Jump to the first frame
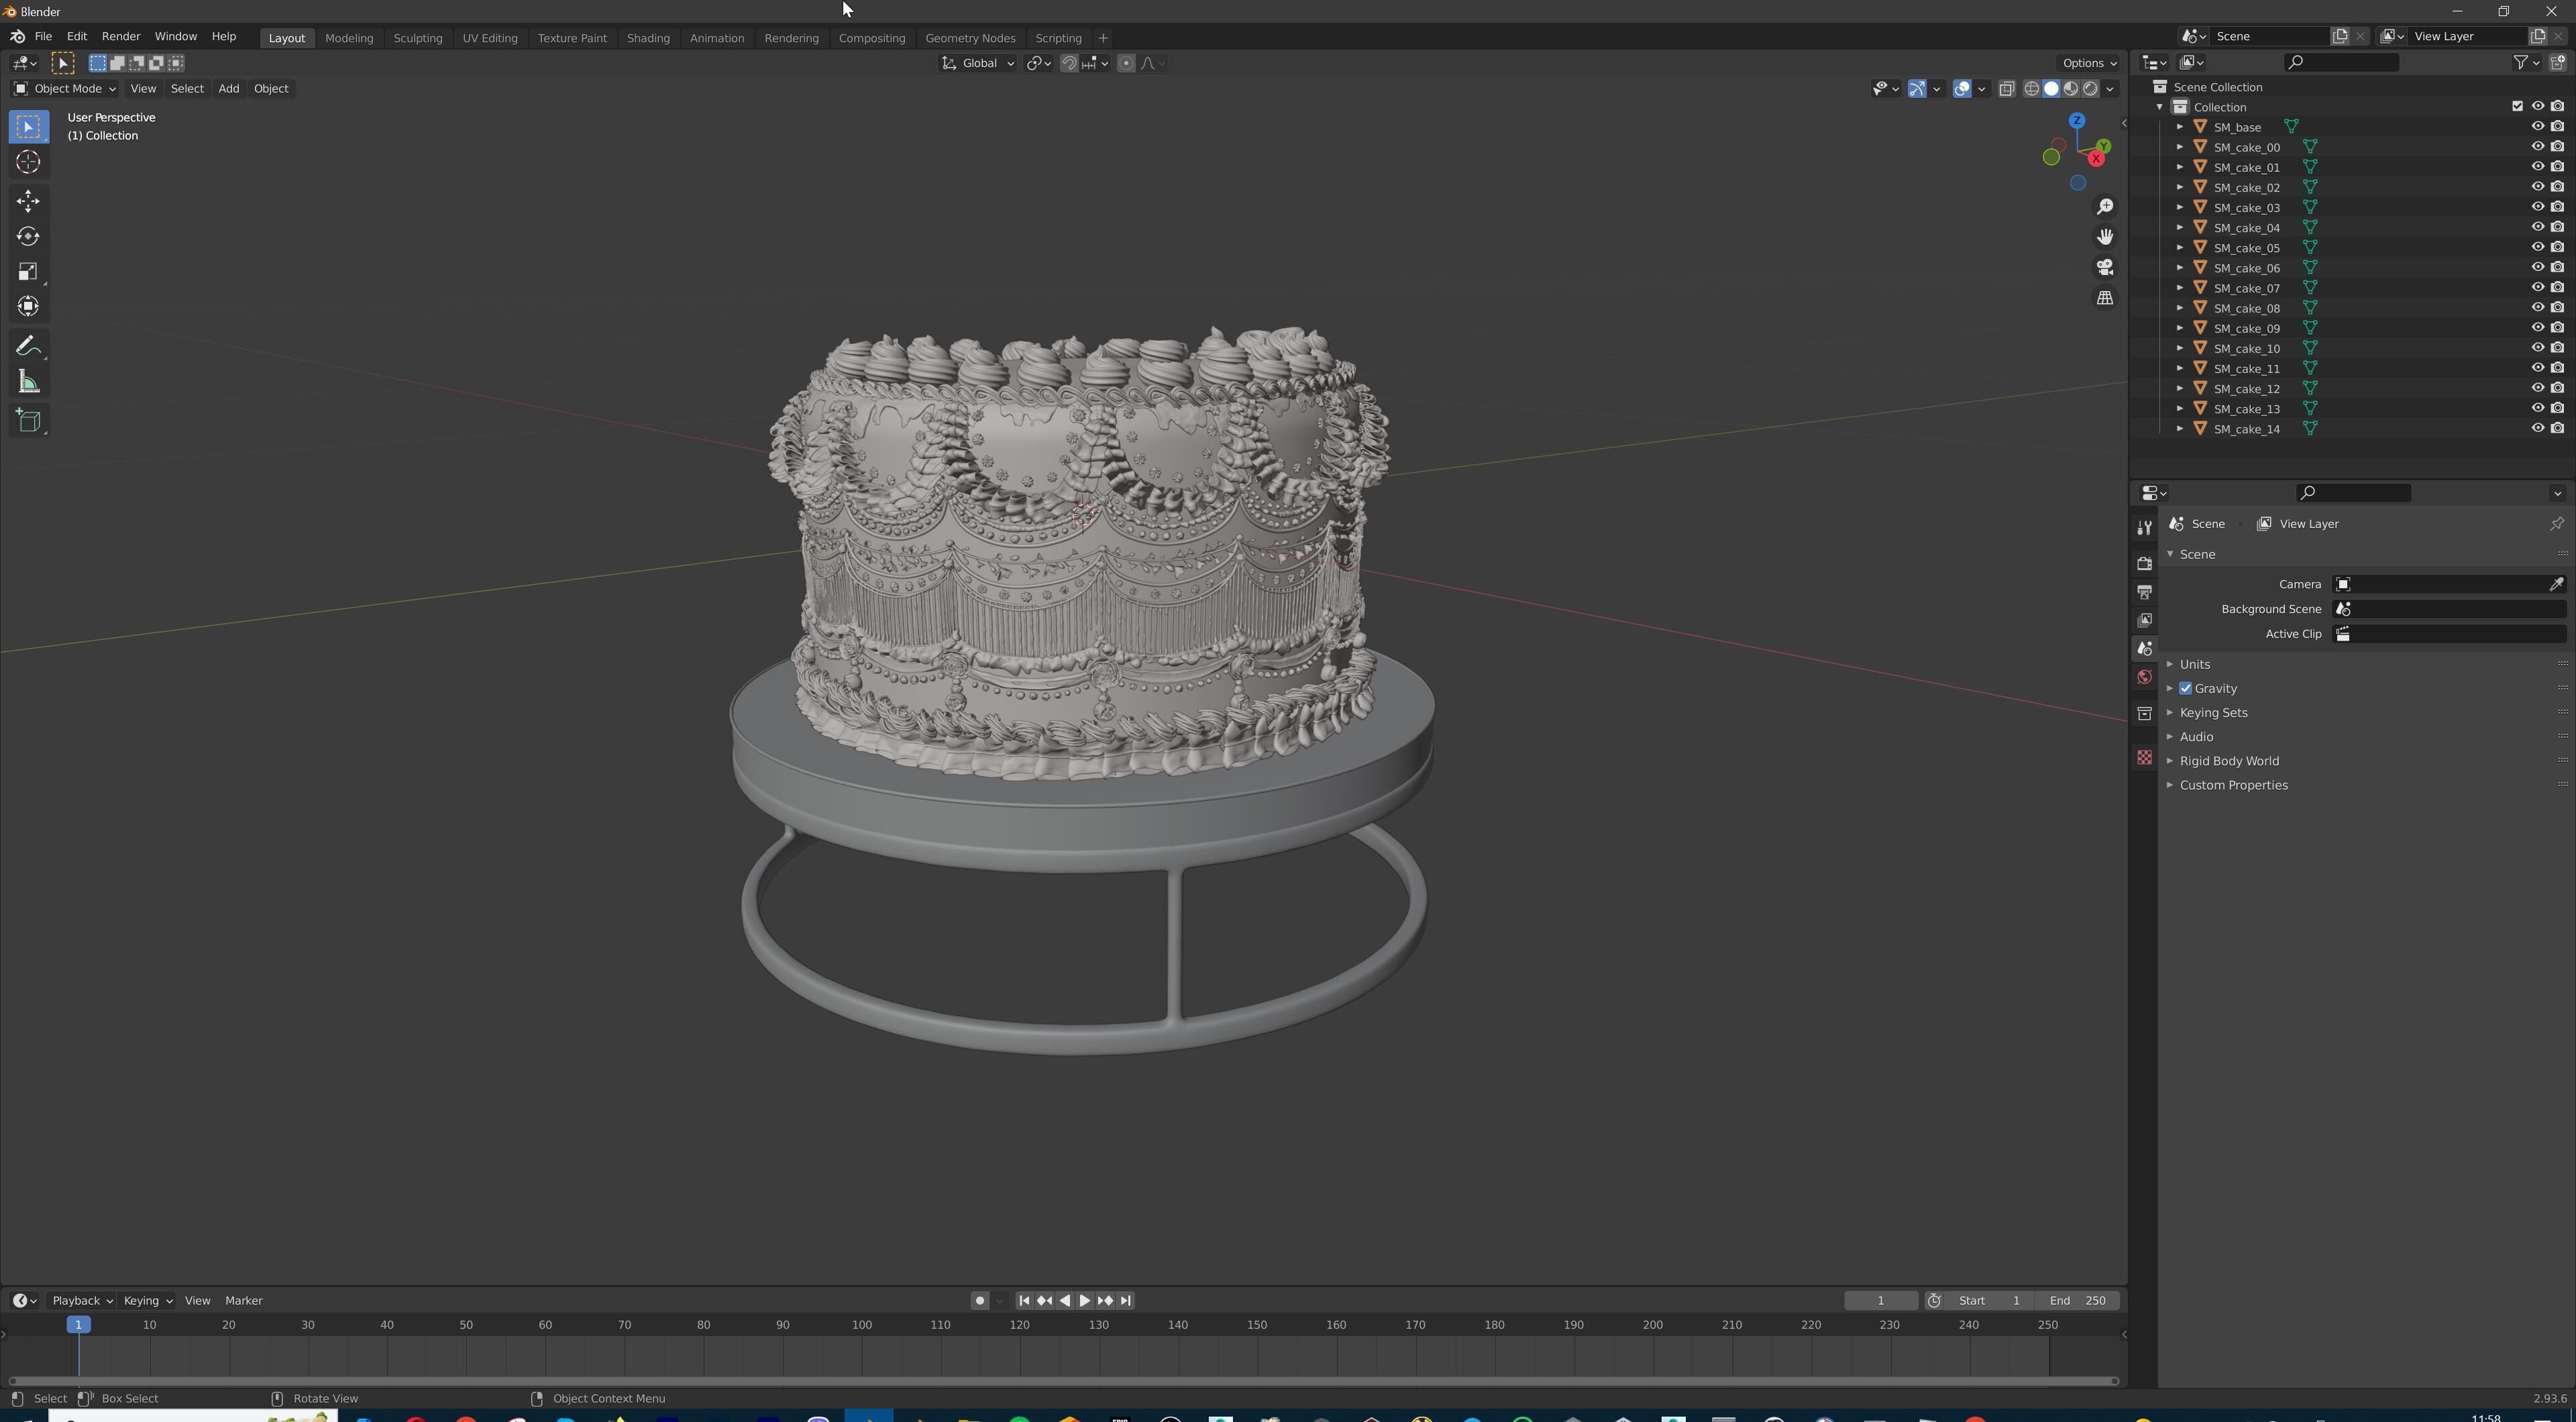The height and width of the screenshot is (1422, 2576). 1023,1300
